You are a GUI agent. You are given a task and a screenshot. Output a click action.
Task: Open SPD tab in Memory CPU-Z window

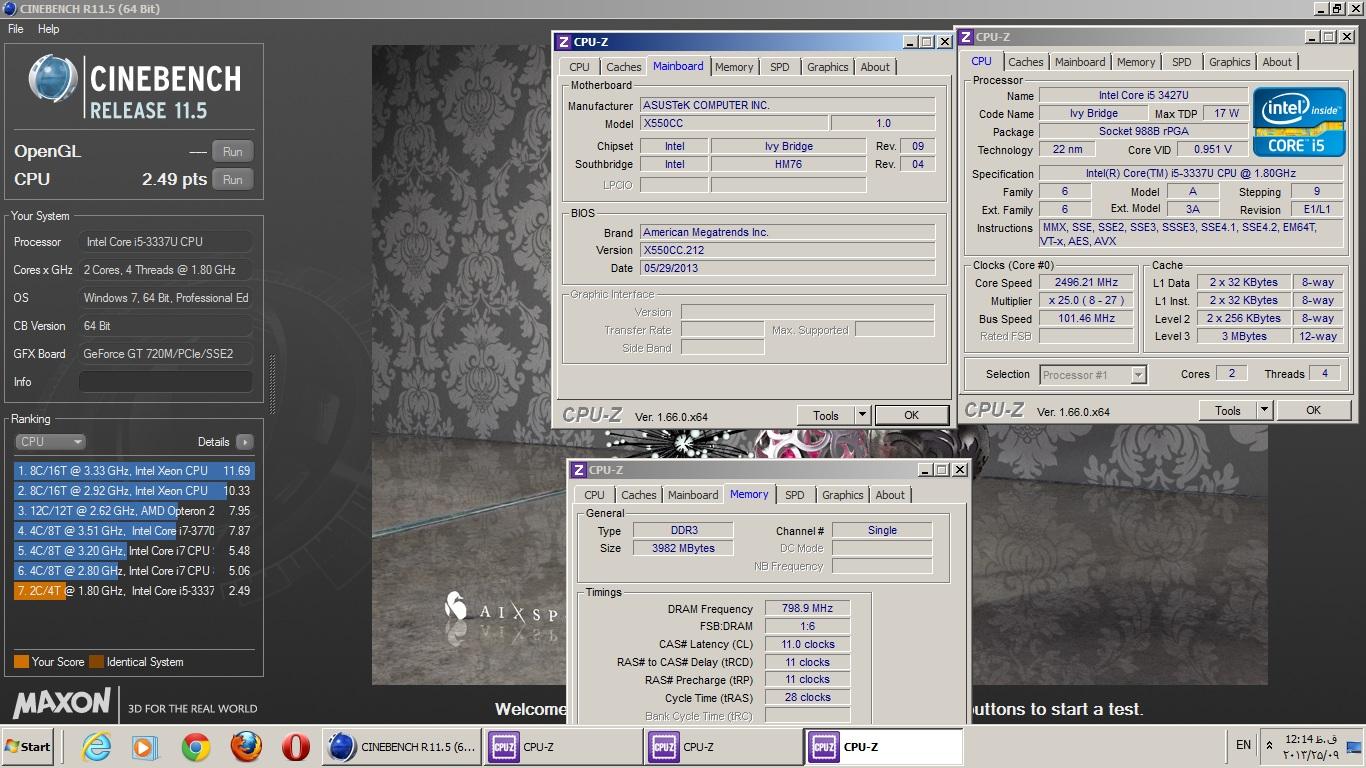point(795,495)
